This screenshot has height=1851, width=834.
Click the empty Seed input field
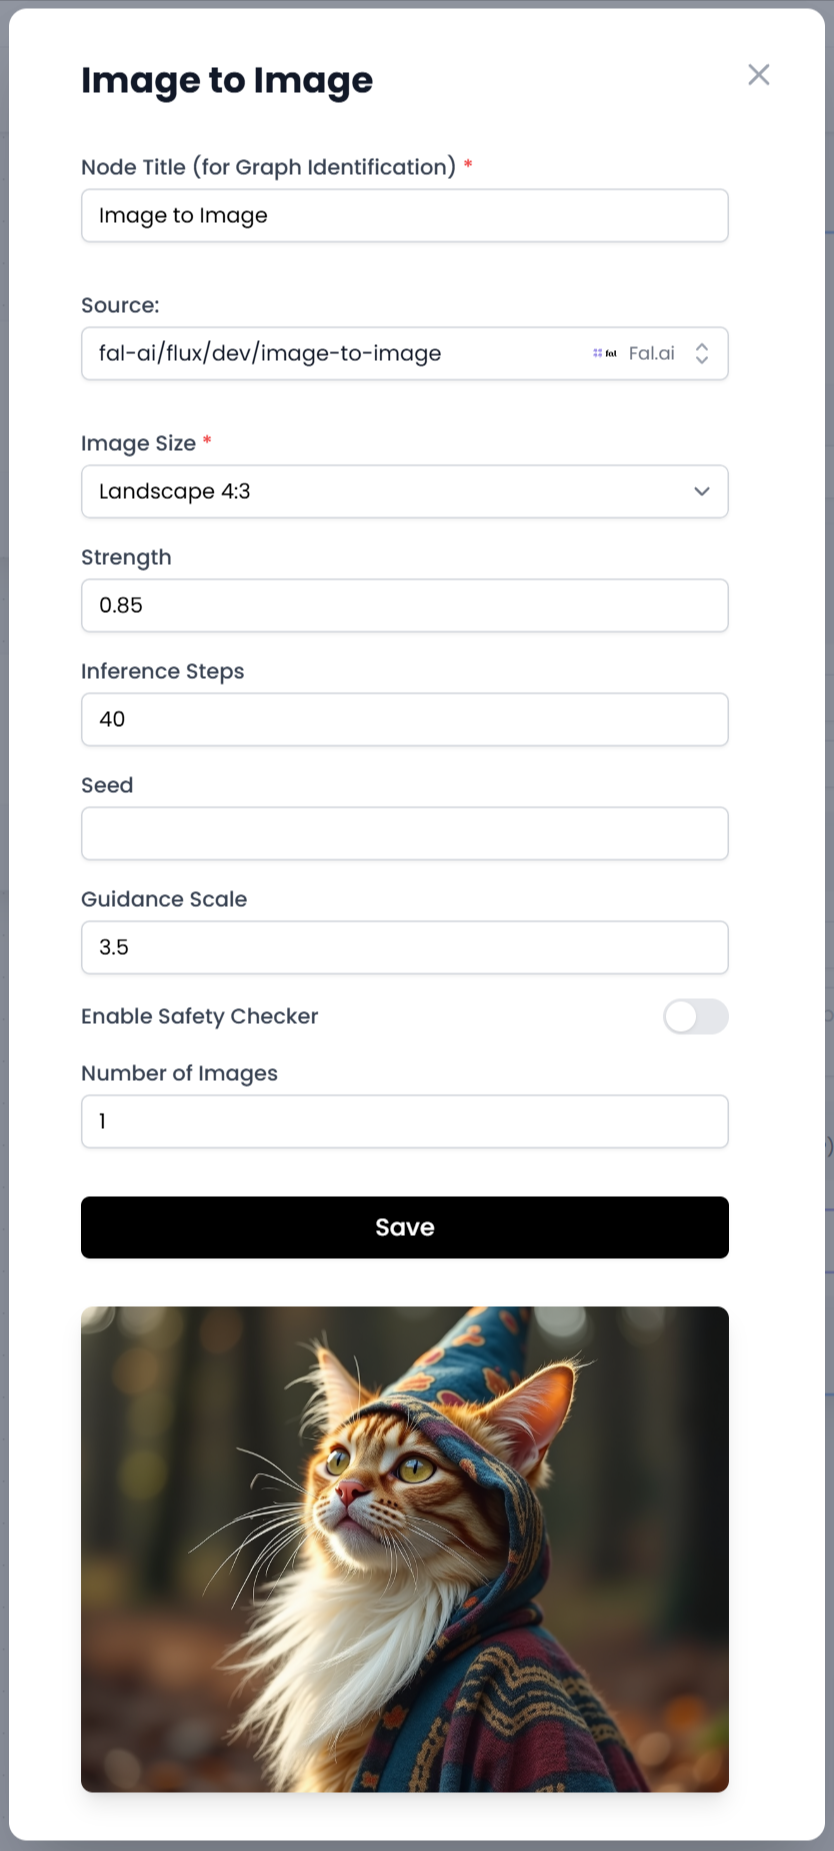click(404, 833)
